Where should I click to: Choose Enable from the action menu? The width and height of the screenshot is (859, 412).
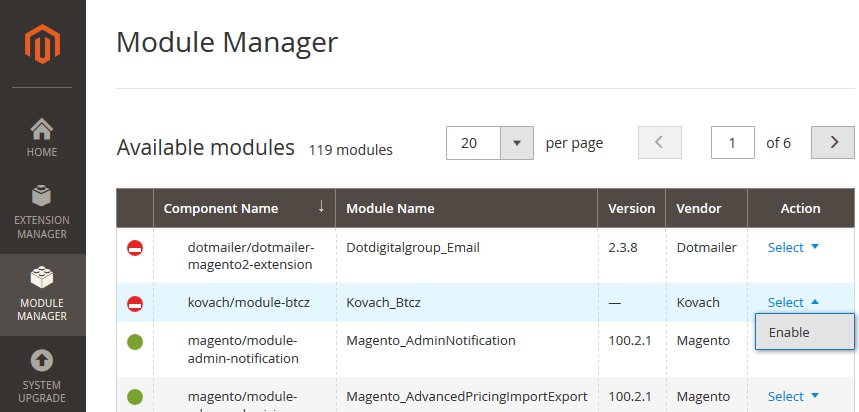pos(804,332)
